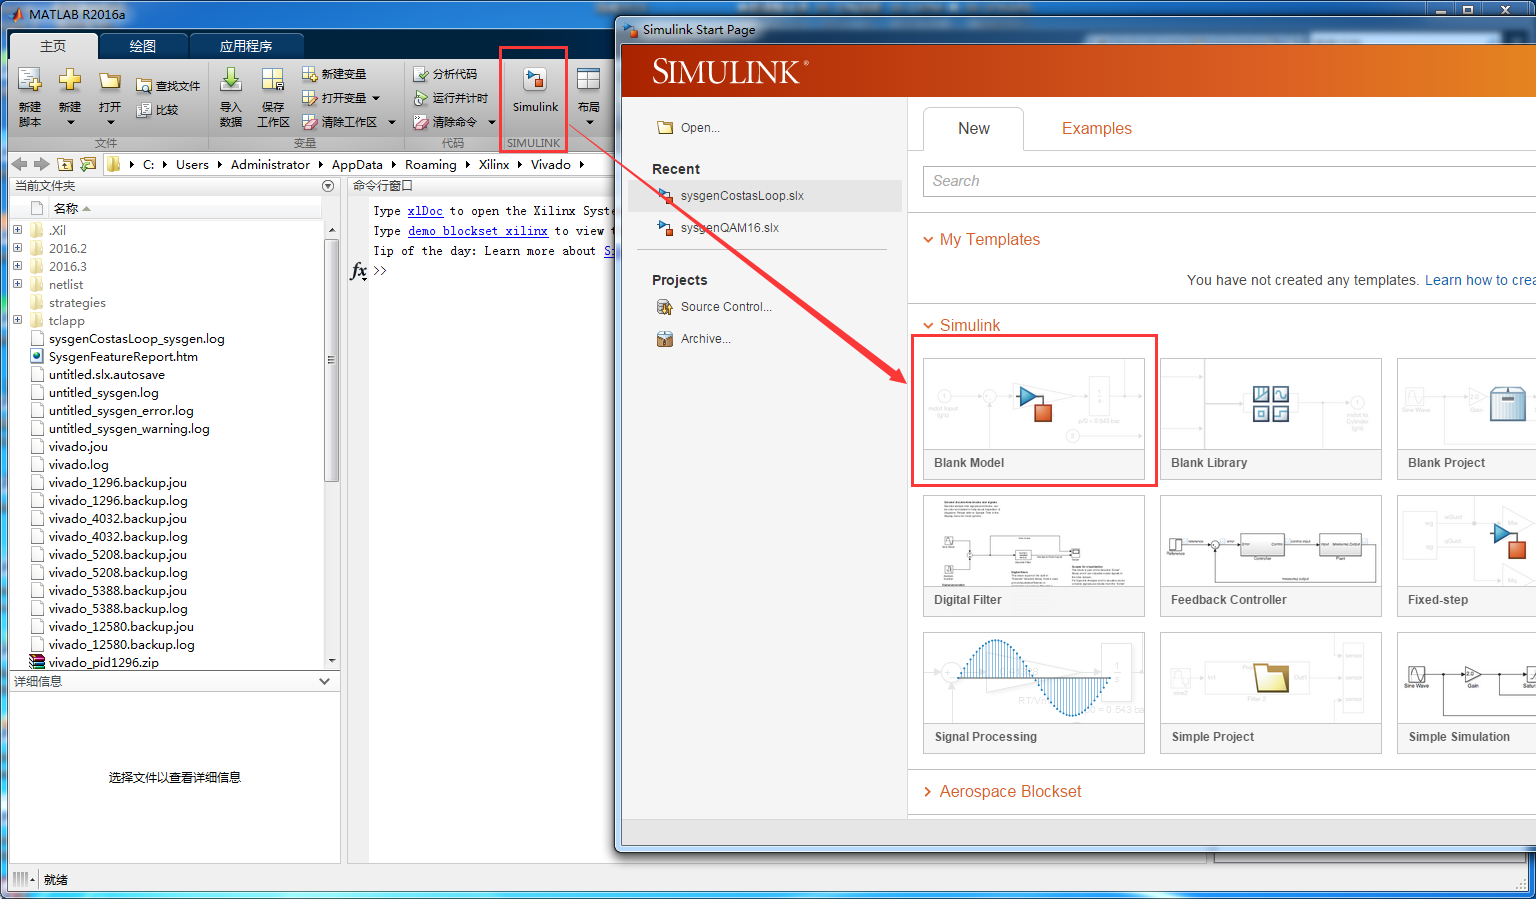Expand the .Xil folder tree node
The image size is (1536, 899).
click(x=17, y=230)
